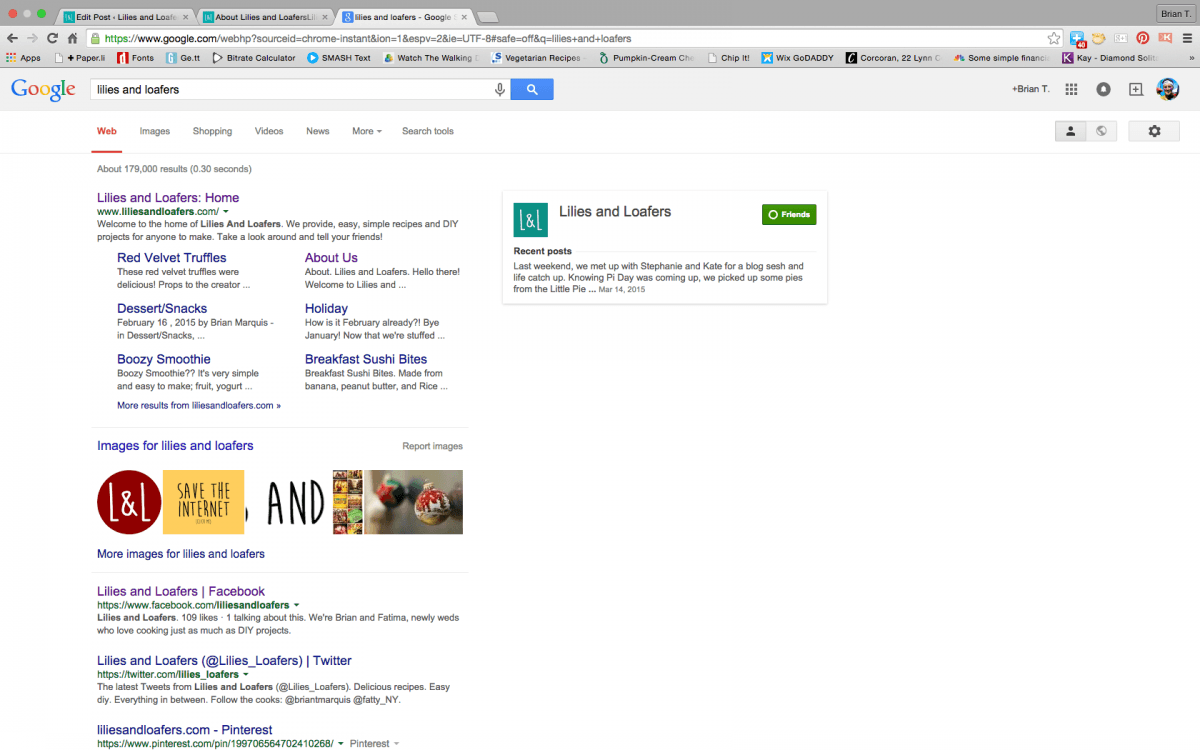Click the Google+ share plus-box icon

point(1136,89)
